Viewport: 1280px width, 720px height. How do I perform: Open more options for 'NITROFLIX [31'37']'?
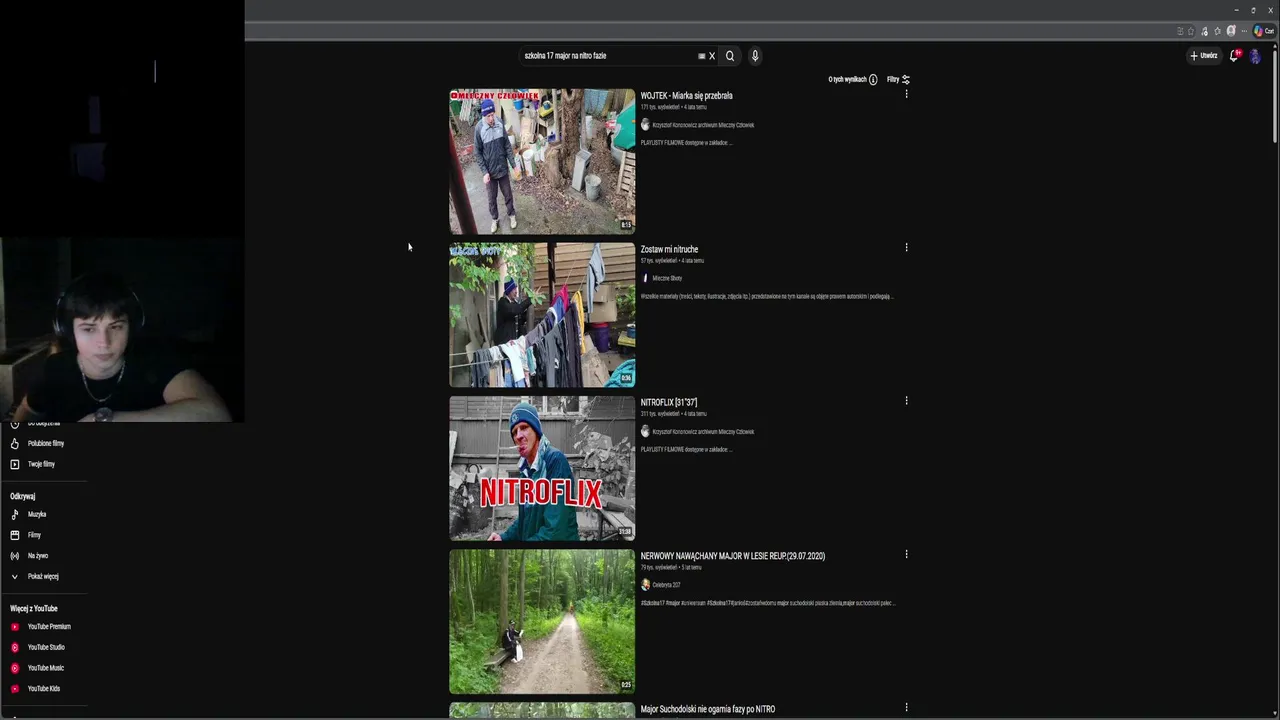(x=906, y=400)
